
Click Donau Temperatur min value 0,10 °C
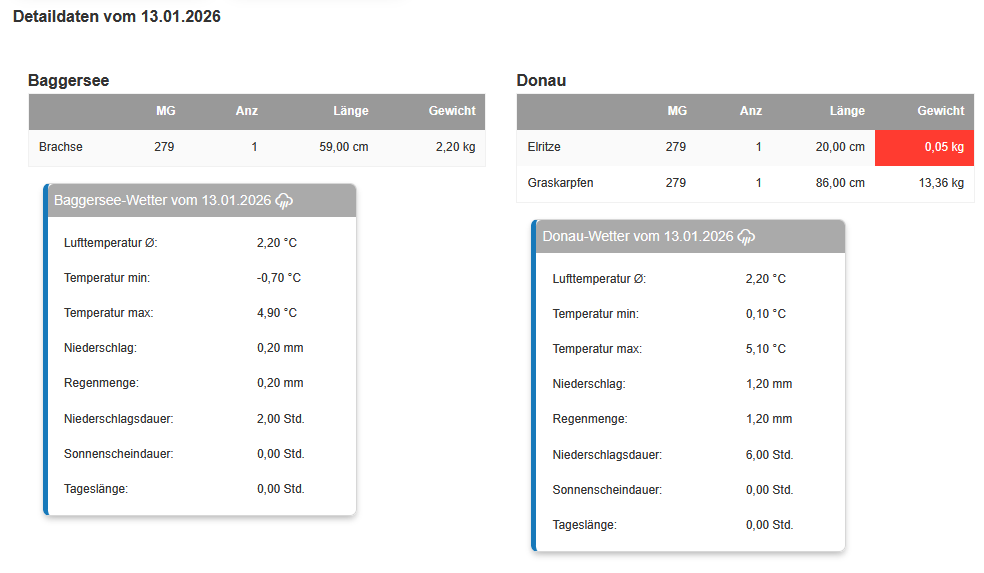tap(766, 314)
